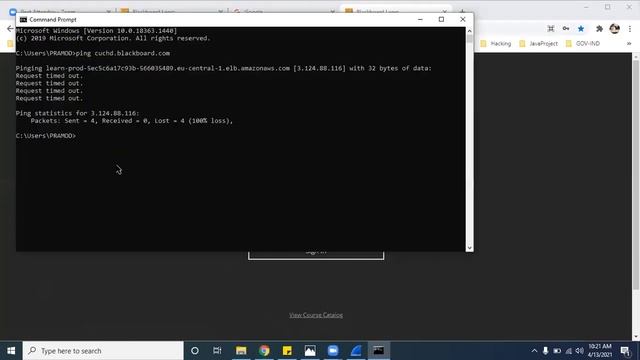Screen dimensions: 640x360
Task: Click the first 'Request timed out.' line
Action: tap(49, 76)
